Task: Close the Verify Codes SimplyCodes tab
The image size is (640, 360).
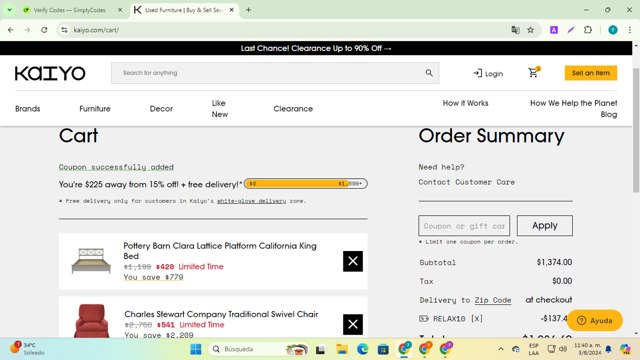Action: (120, 10)
